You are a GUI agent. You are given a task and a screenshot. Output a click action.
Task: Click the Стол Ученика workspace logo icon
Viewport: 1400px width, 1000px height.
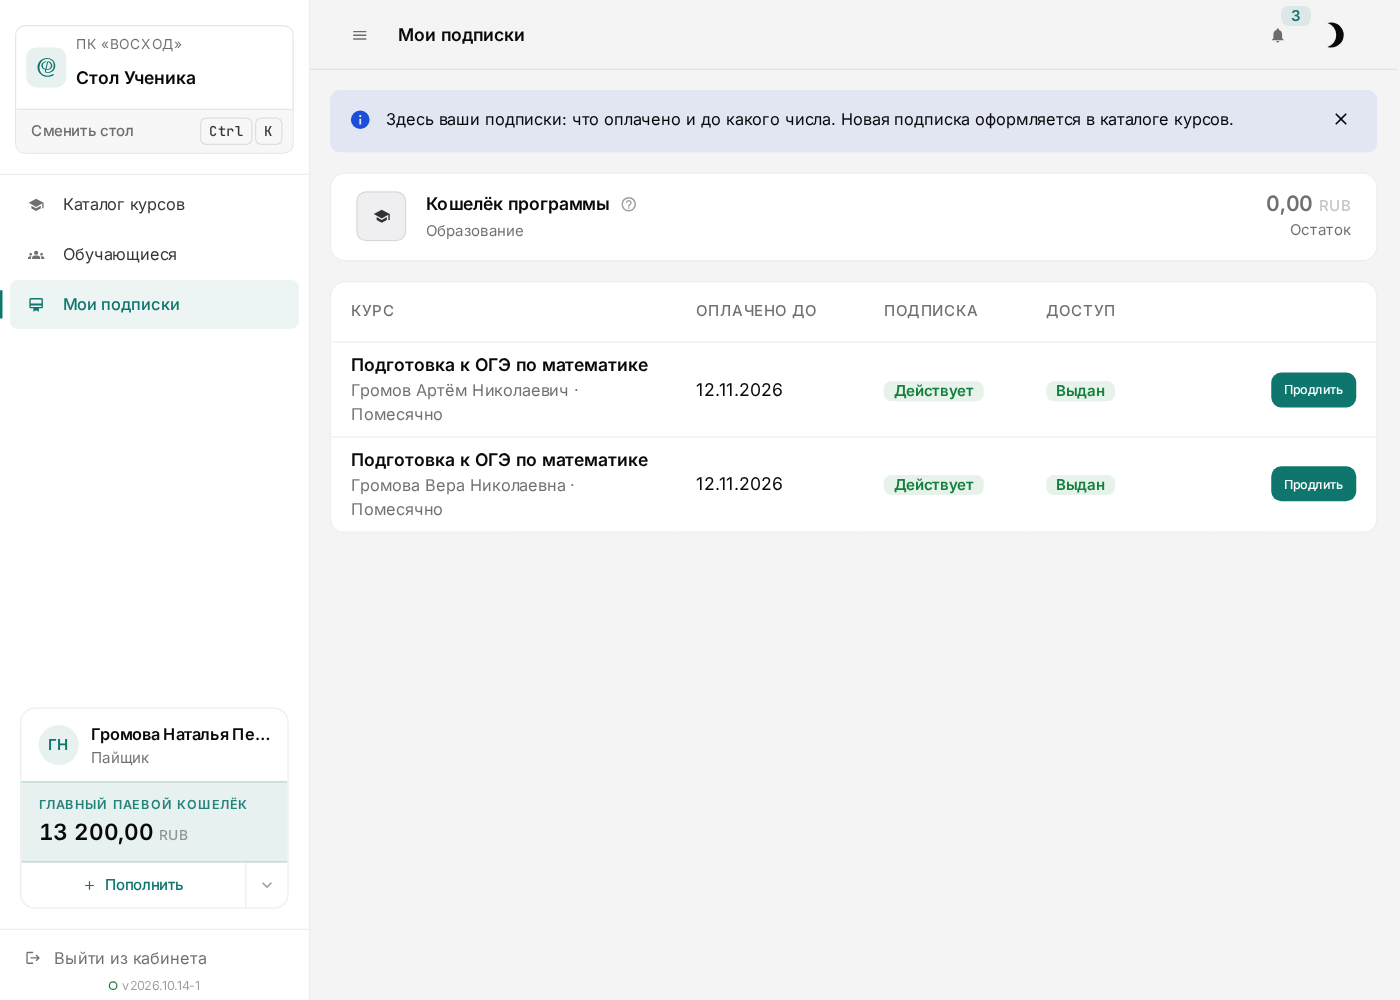click(x=46, y=67)
